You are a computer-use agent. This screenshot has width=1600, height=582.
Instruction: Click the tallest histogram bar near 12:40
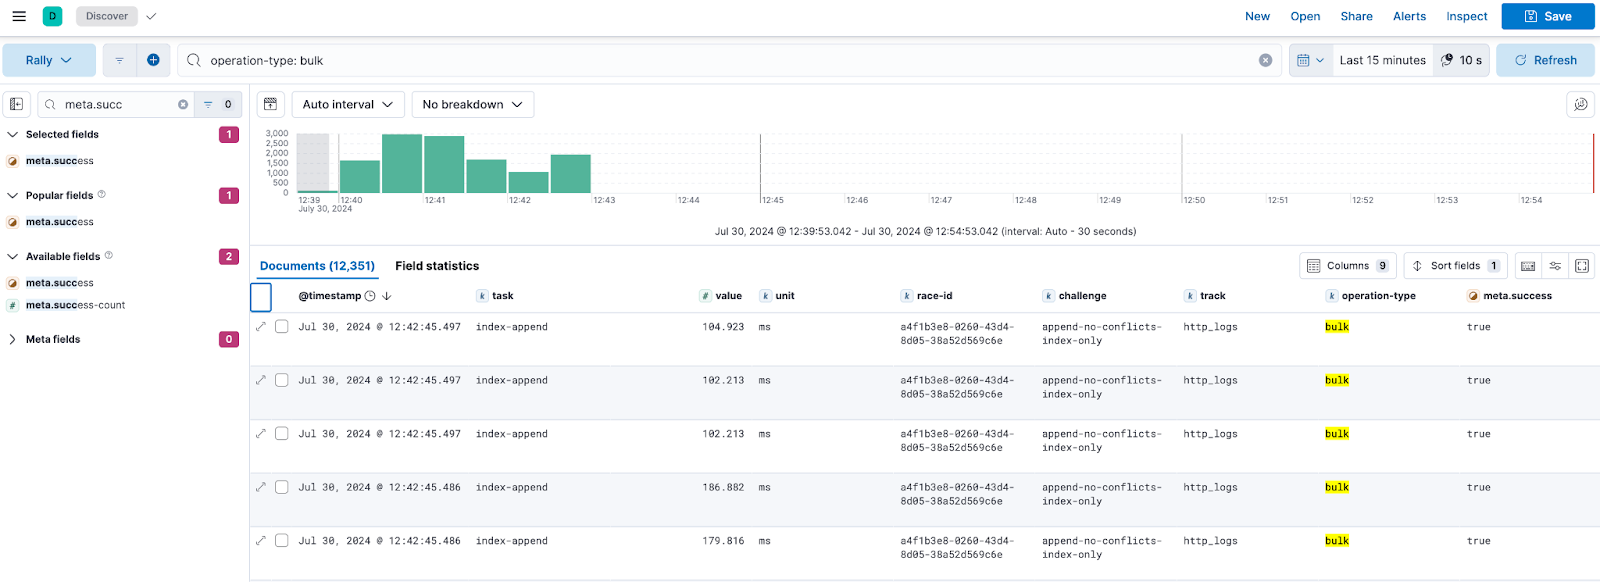[x=402, y=163]
